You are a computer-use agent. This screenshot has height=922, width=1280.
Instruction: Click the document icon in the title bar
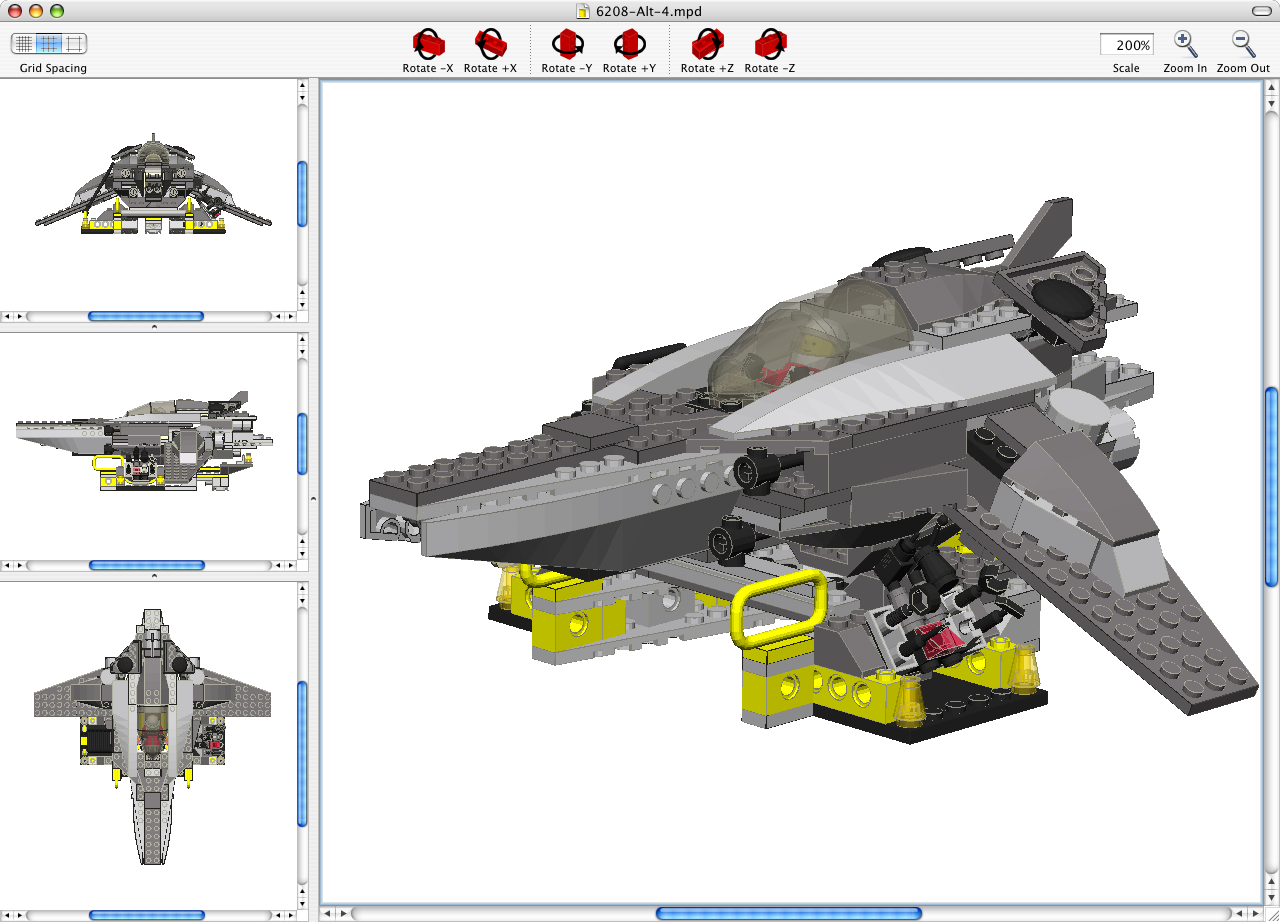(581, 12)
